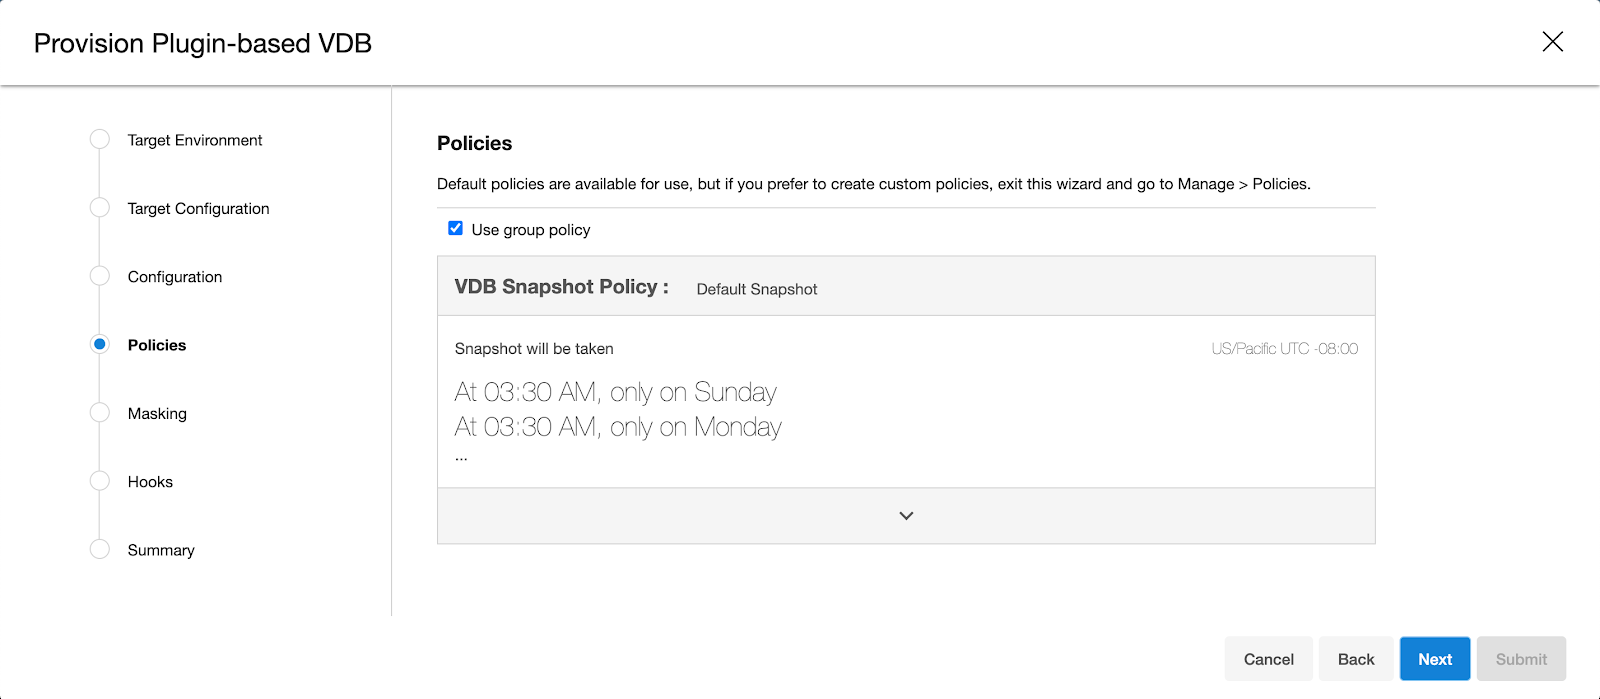The width and height of the screenshot is (1600, 699).
Task: Click the active Policies step indicator
Action: (x=100, y=344)
